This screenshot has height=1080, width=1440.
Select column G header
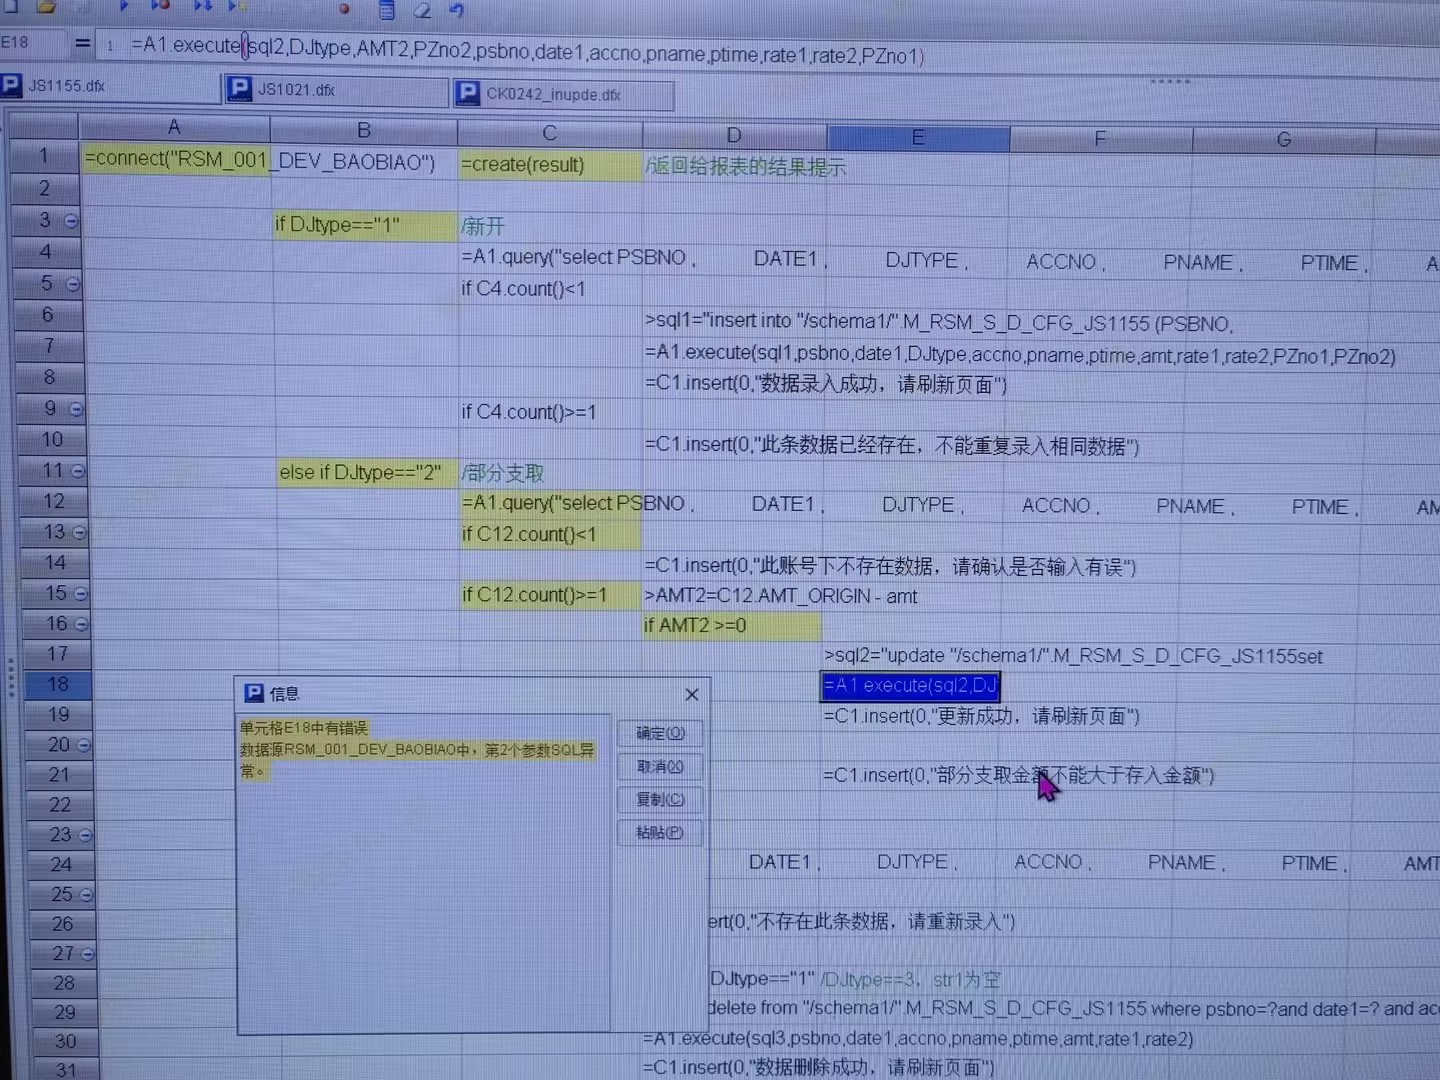click(x=1284, y=140)
